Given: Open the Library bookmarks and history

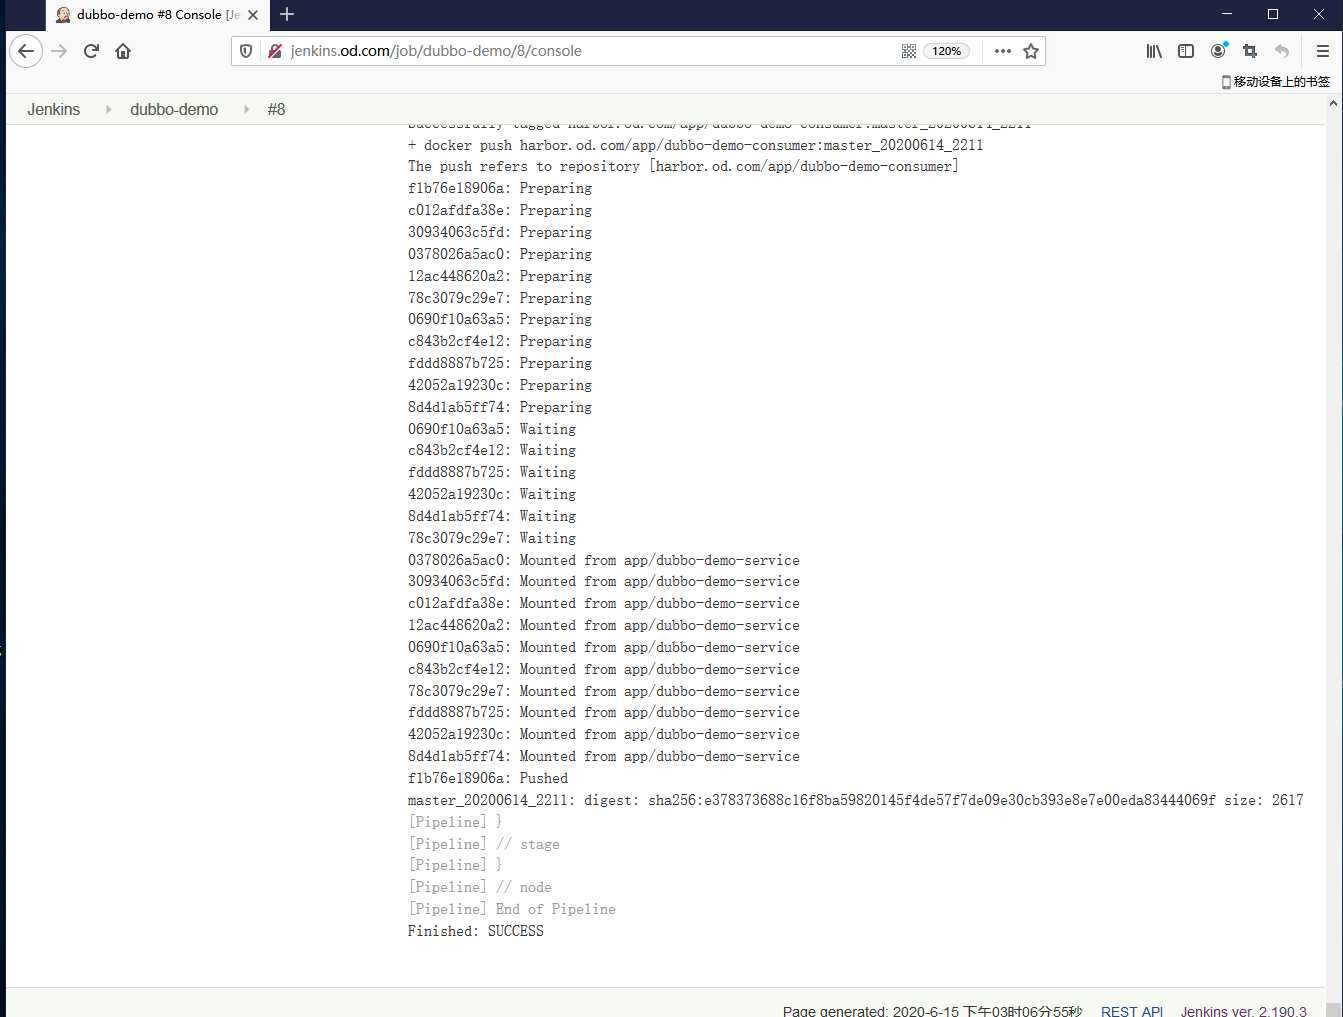Looking at the screenshot, I should point(1154,51).
